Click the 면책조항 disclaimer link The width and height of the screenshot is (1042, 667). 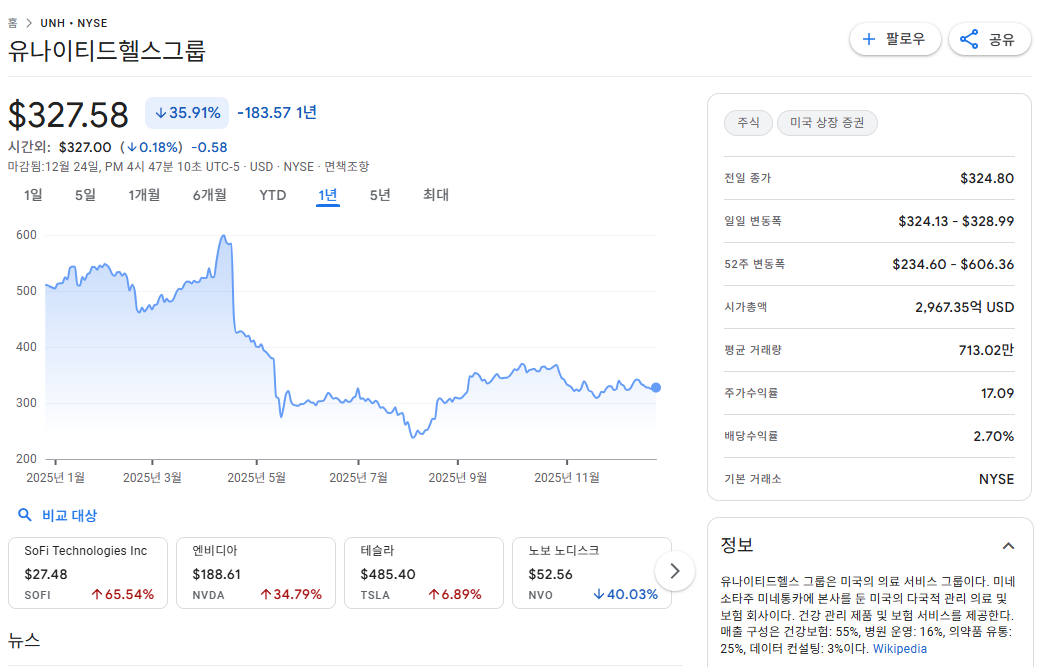(x=346, y=167)
